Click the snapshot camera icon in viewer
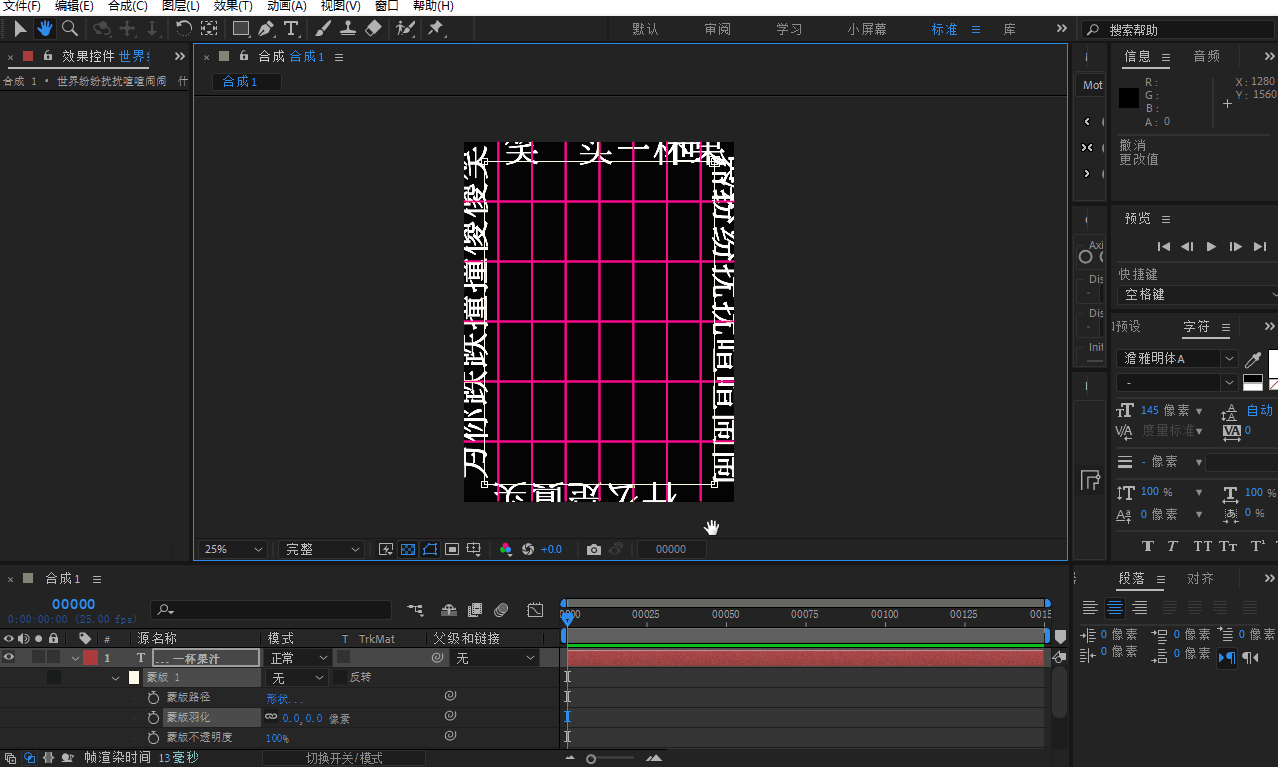Image resolution: width=1278 pixels, height=767 pixels. (594, 549)
